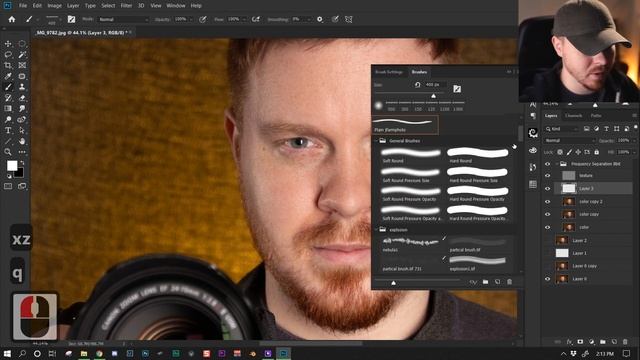
Task: Select the Zoom tool in the toolbox
Action: coord(8,152)
